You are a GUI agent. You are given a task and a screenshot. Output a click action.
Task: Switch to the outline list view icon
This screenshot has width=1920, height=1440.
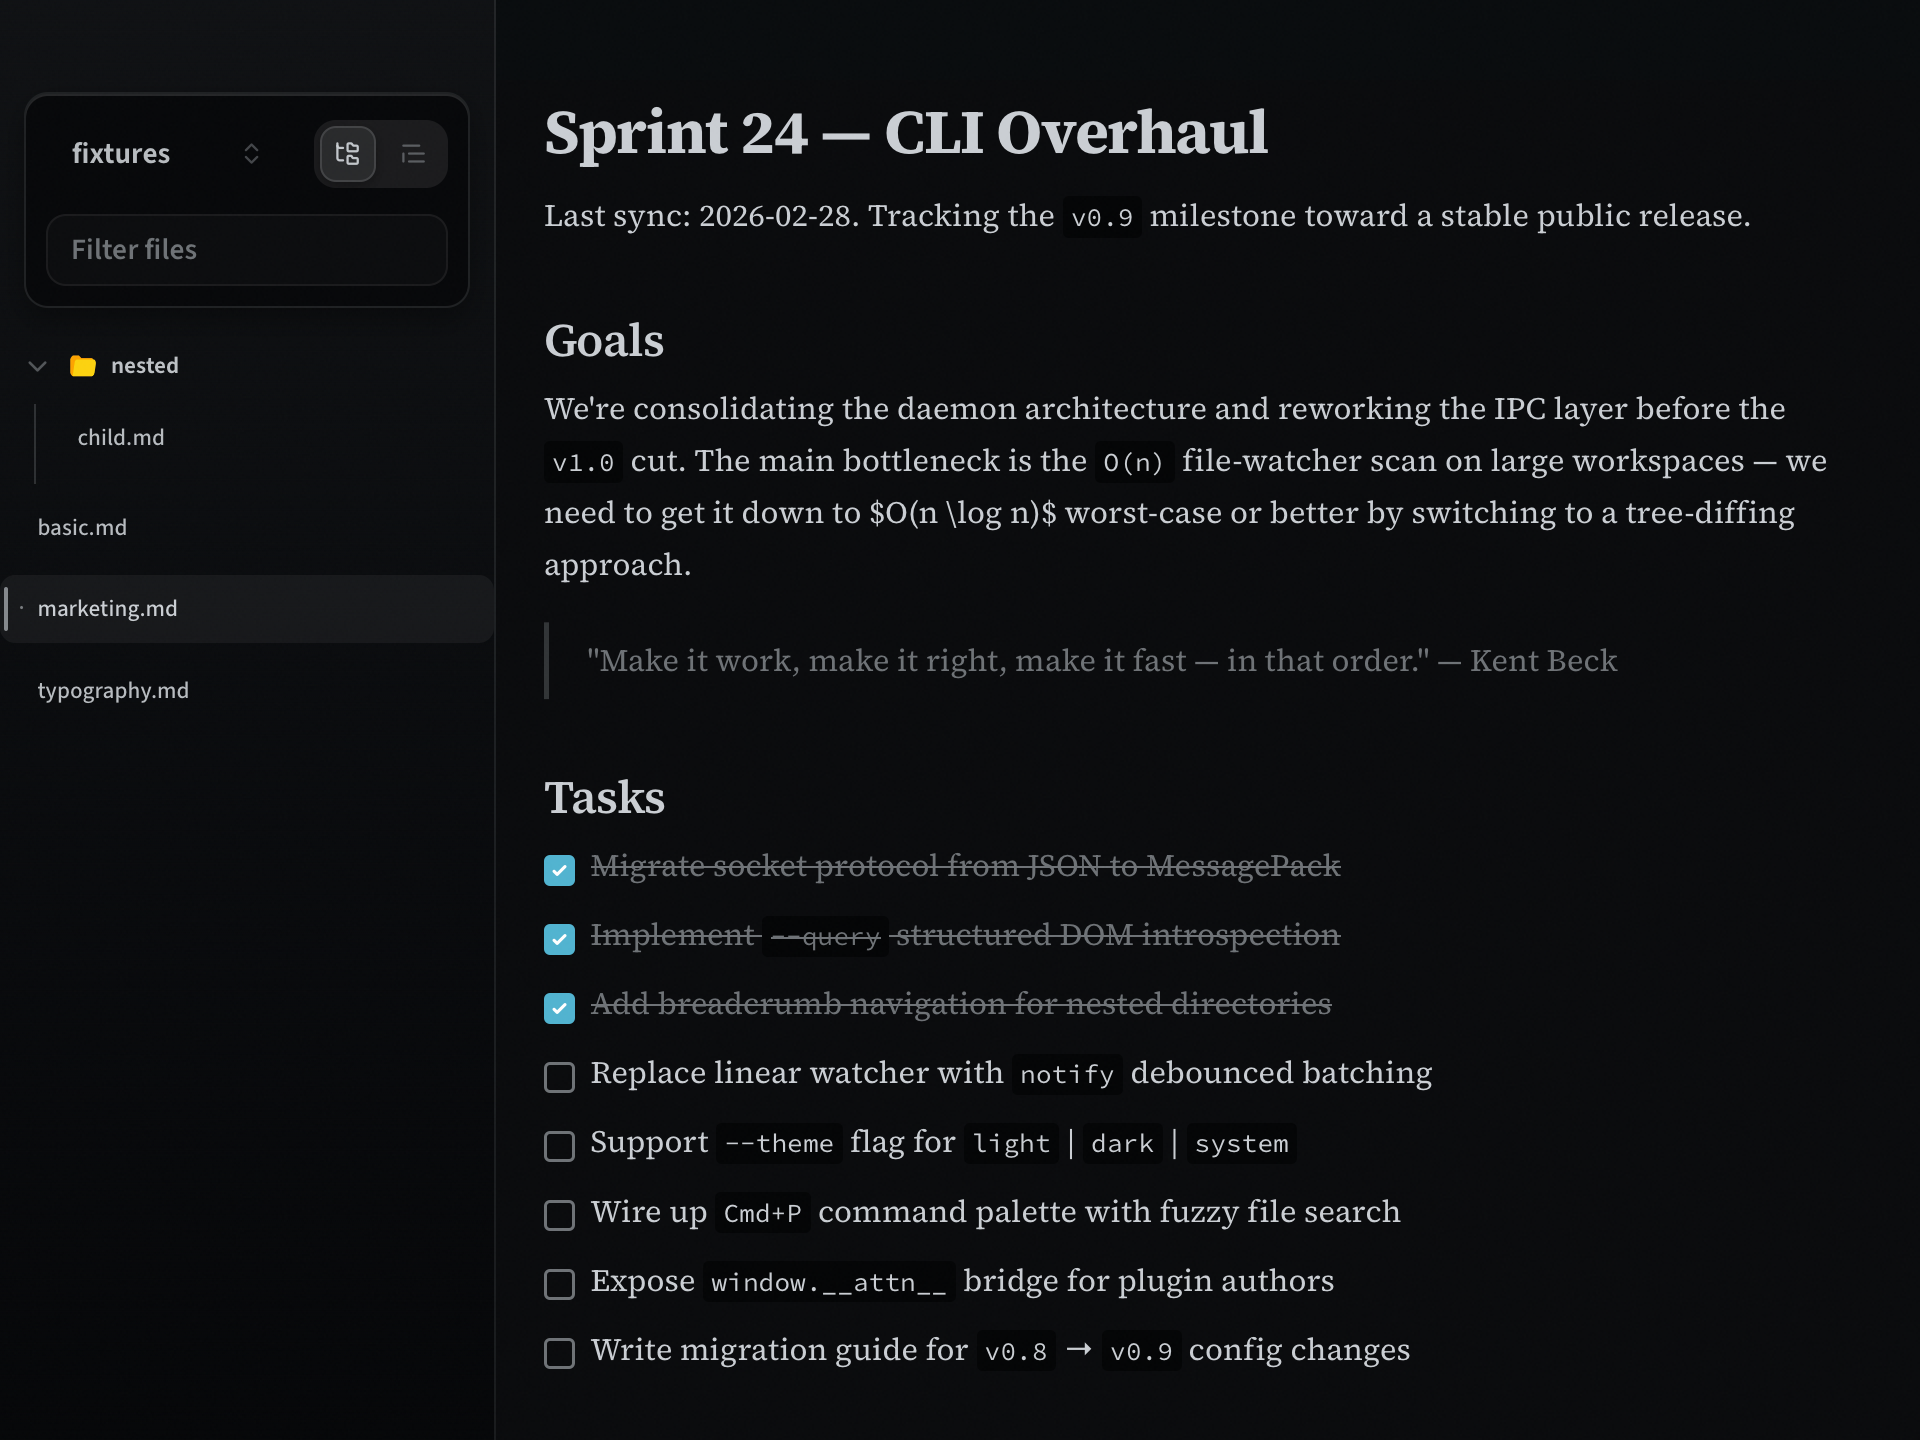[414, 153]
